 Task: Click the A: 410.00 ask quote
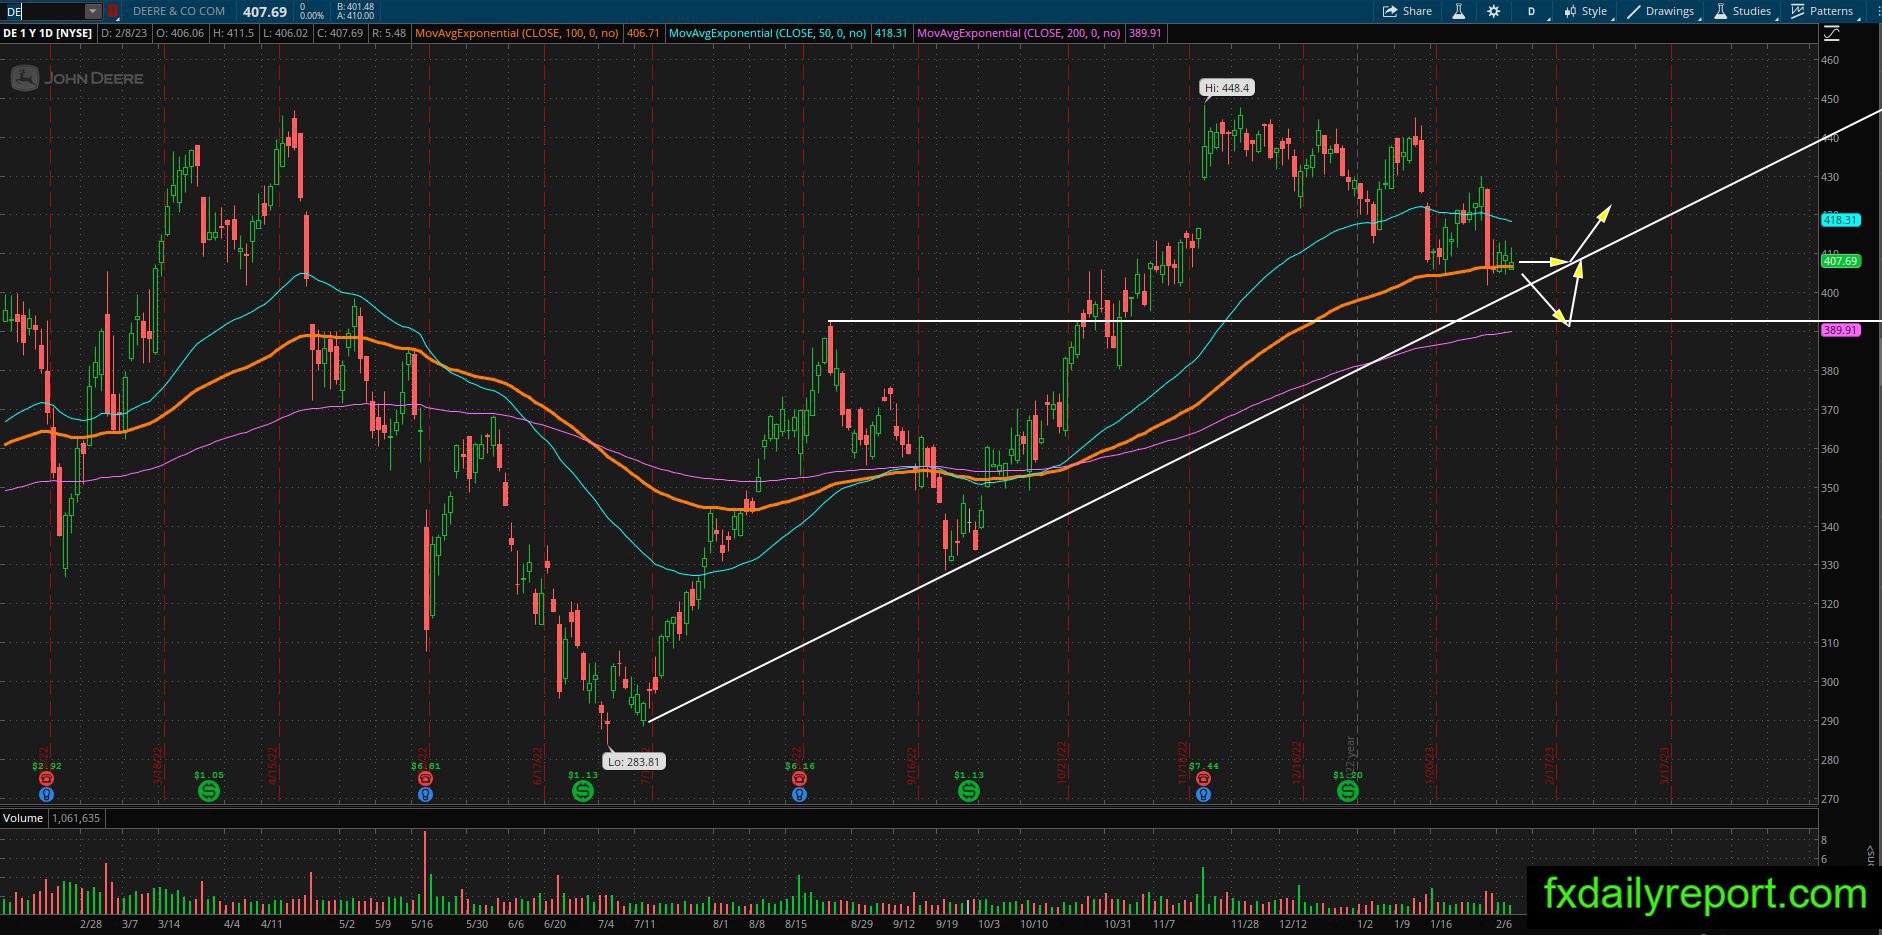coord(355,16)
